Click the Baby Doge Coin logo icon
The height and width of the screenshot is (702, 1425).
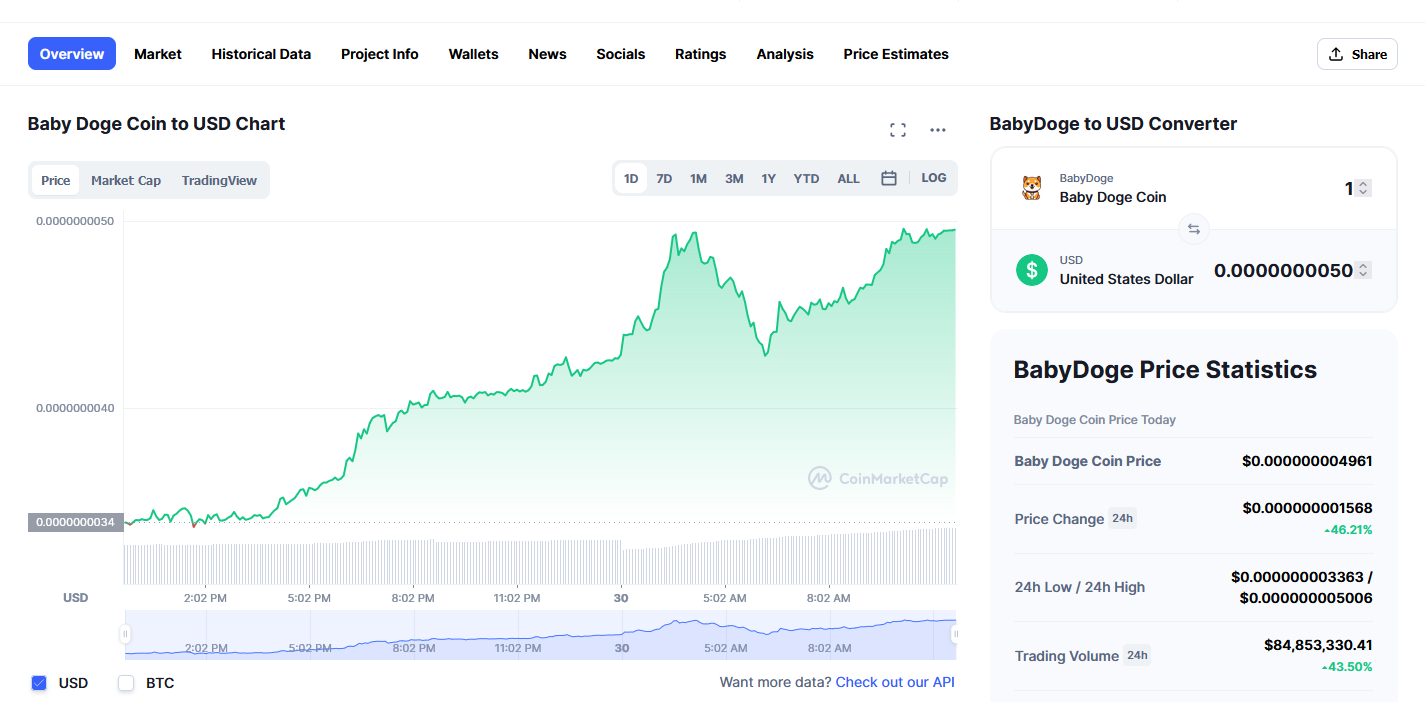tap(1031, 187)
